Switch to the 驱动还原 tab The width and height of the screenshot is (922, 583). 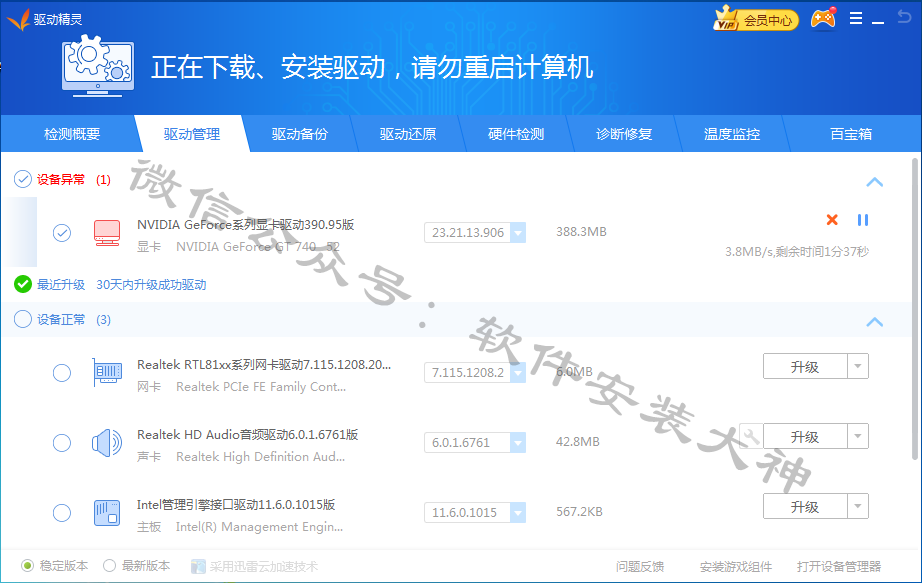click(x=408, y=134)
